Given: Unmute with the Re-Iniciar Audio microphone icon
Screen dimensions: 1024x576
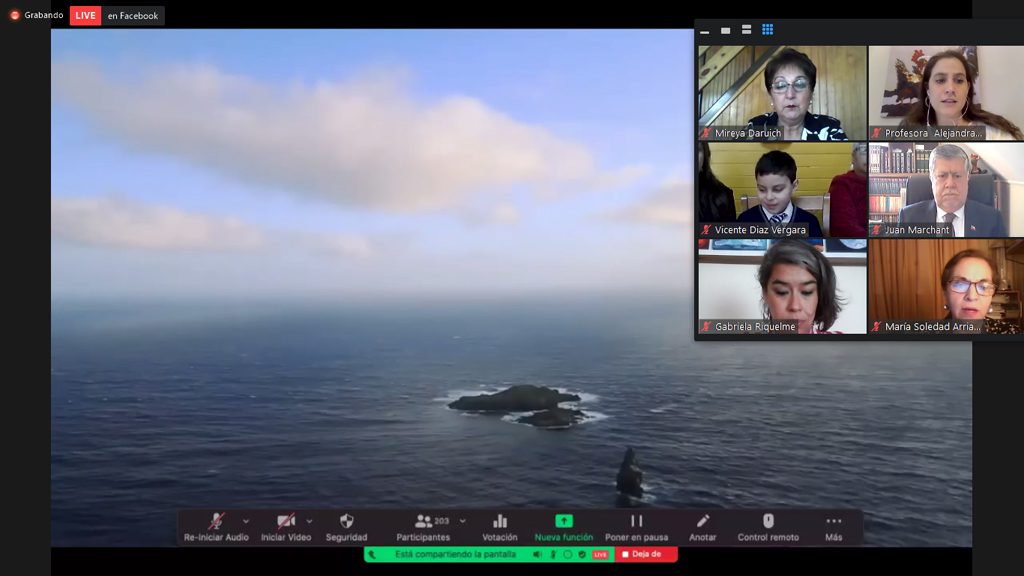Looking at the screenshot, I should (x=216, y=522).
